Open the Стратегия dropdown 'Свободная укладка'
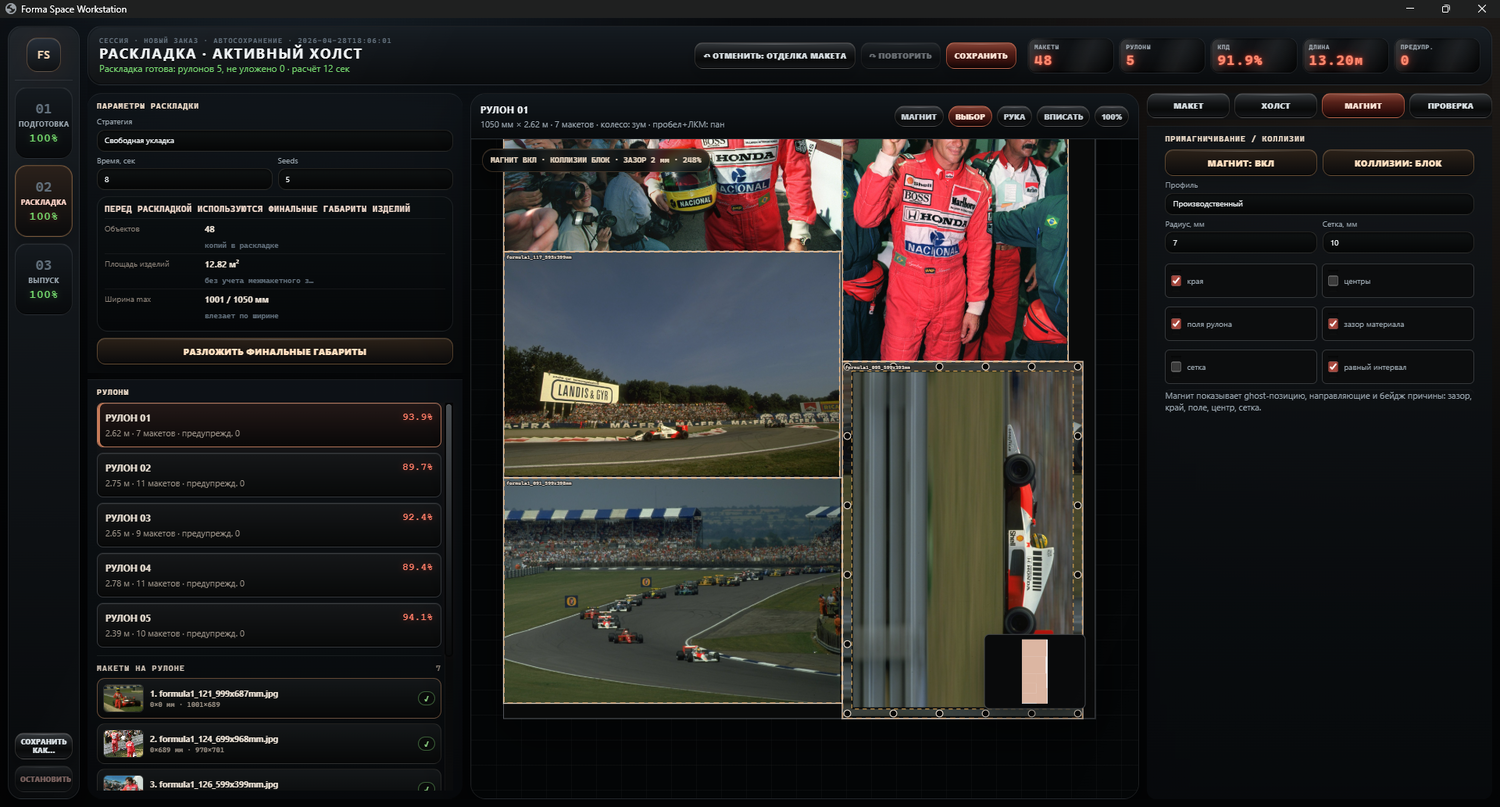Viewport: 1500px width, 807px height. 274,141
